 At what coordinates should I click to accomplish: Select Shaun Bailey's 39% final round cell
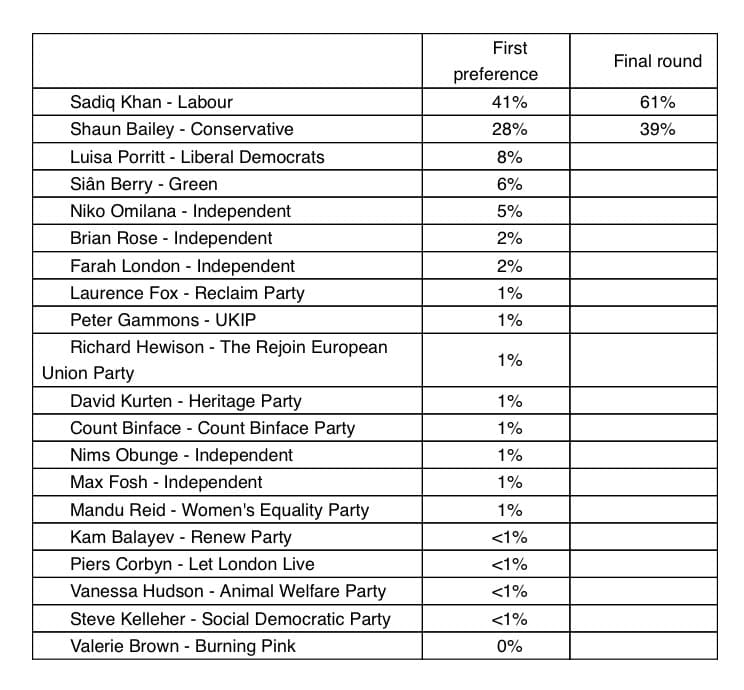click(643, 129)
